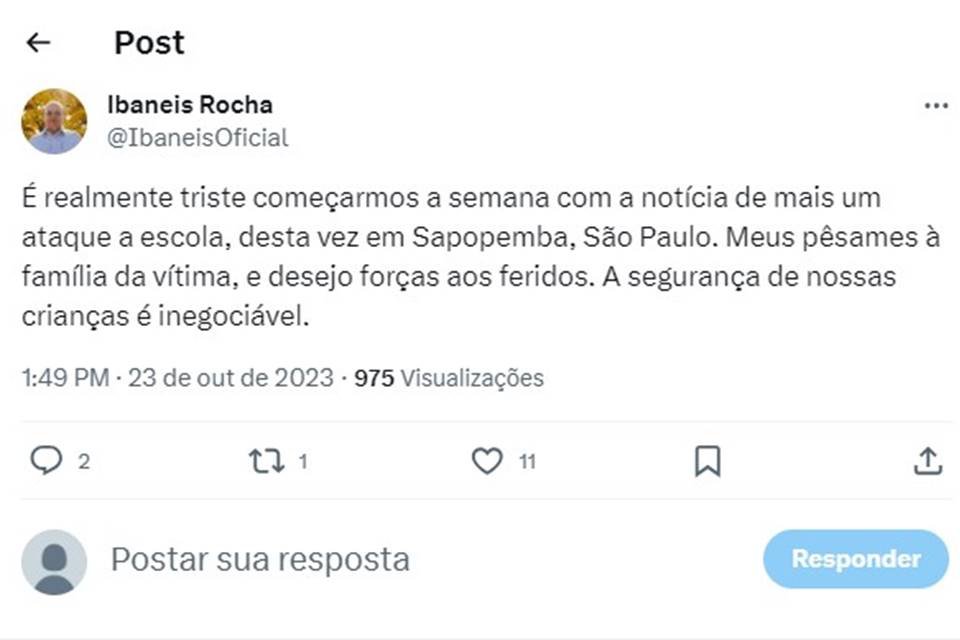Click the repost count number 1
960x640 pixels.
coord(303,462)
